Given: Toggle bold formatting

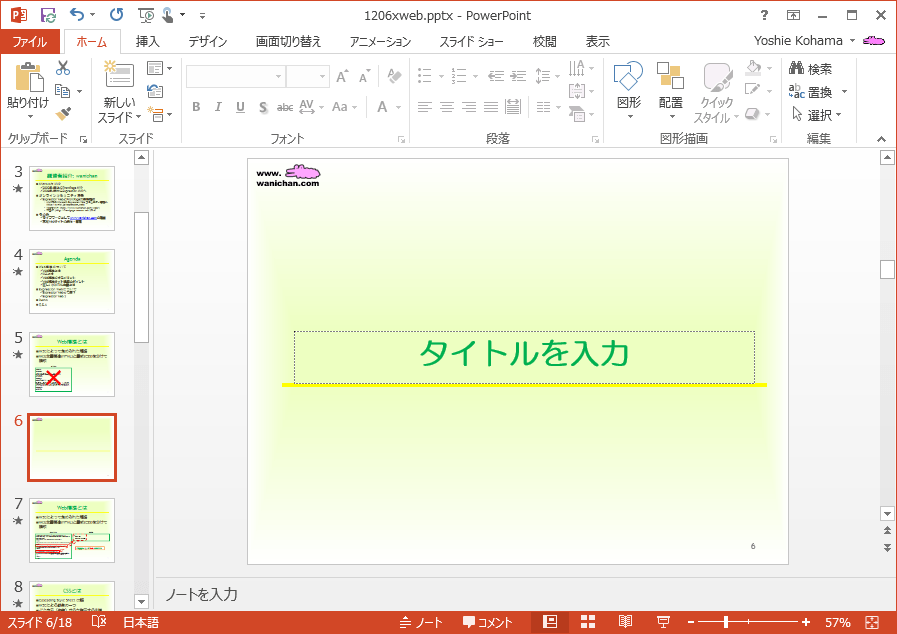Looking at the screenshot, I should pos(196,107).
